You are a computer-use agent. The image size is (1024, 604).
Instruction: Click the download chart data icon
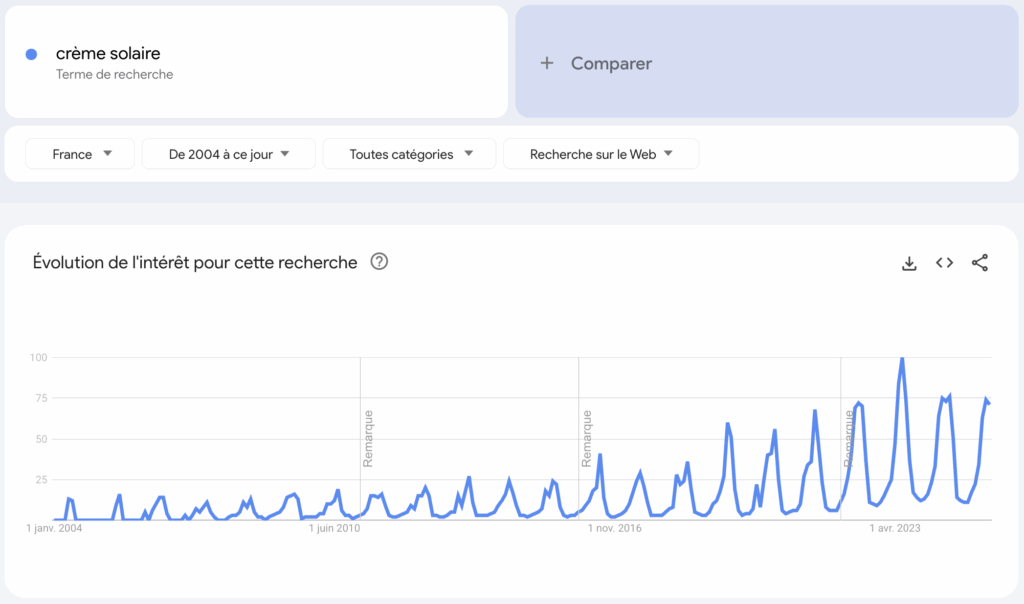point(909,262)
